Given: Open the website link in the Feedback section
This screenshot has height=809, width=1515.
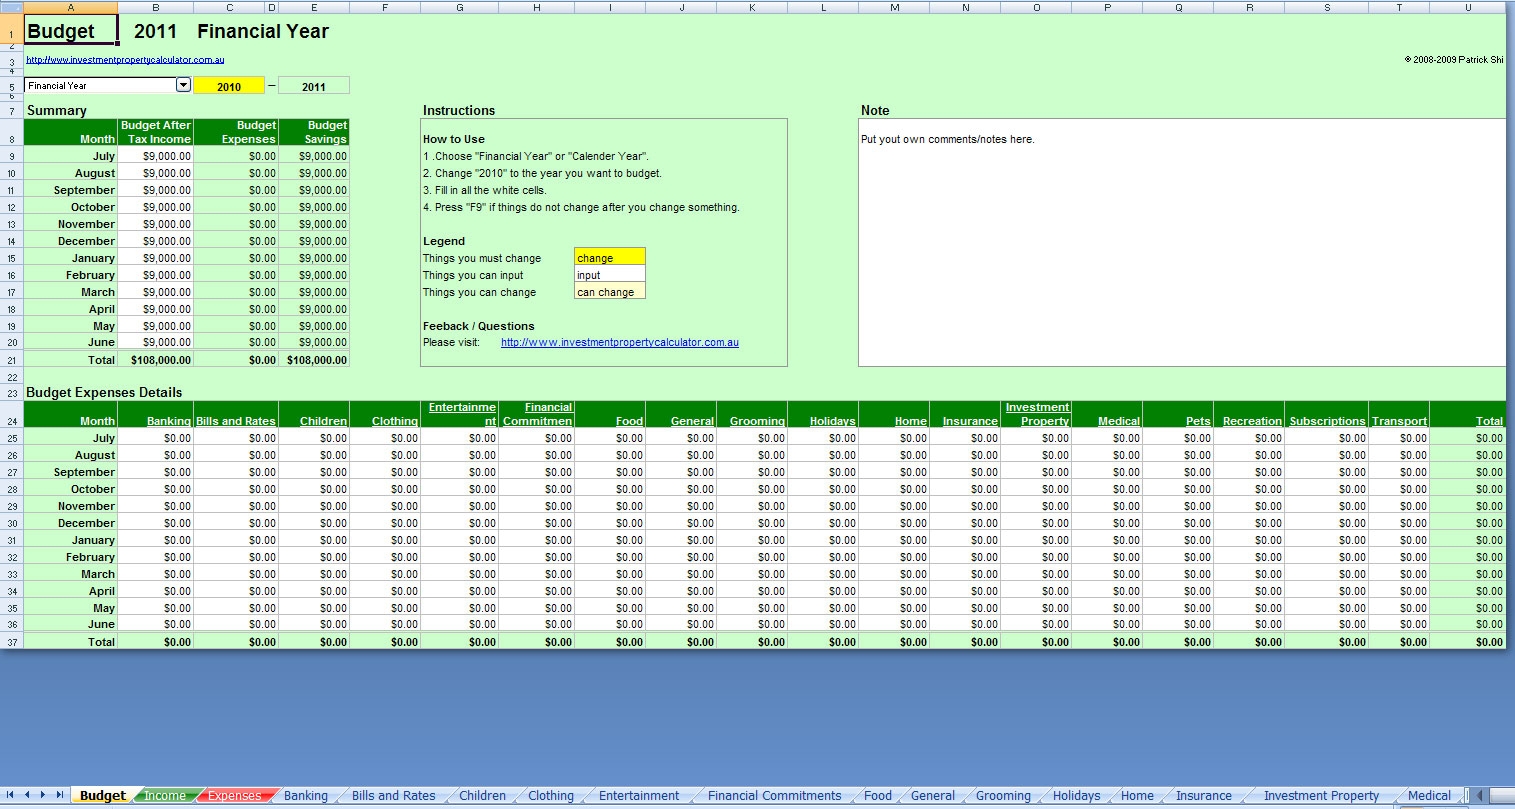Looking at the screenshot, I should click(619, 342).
